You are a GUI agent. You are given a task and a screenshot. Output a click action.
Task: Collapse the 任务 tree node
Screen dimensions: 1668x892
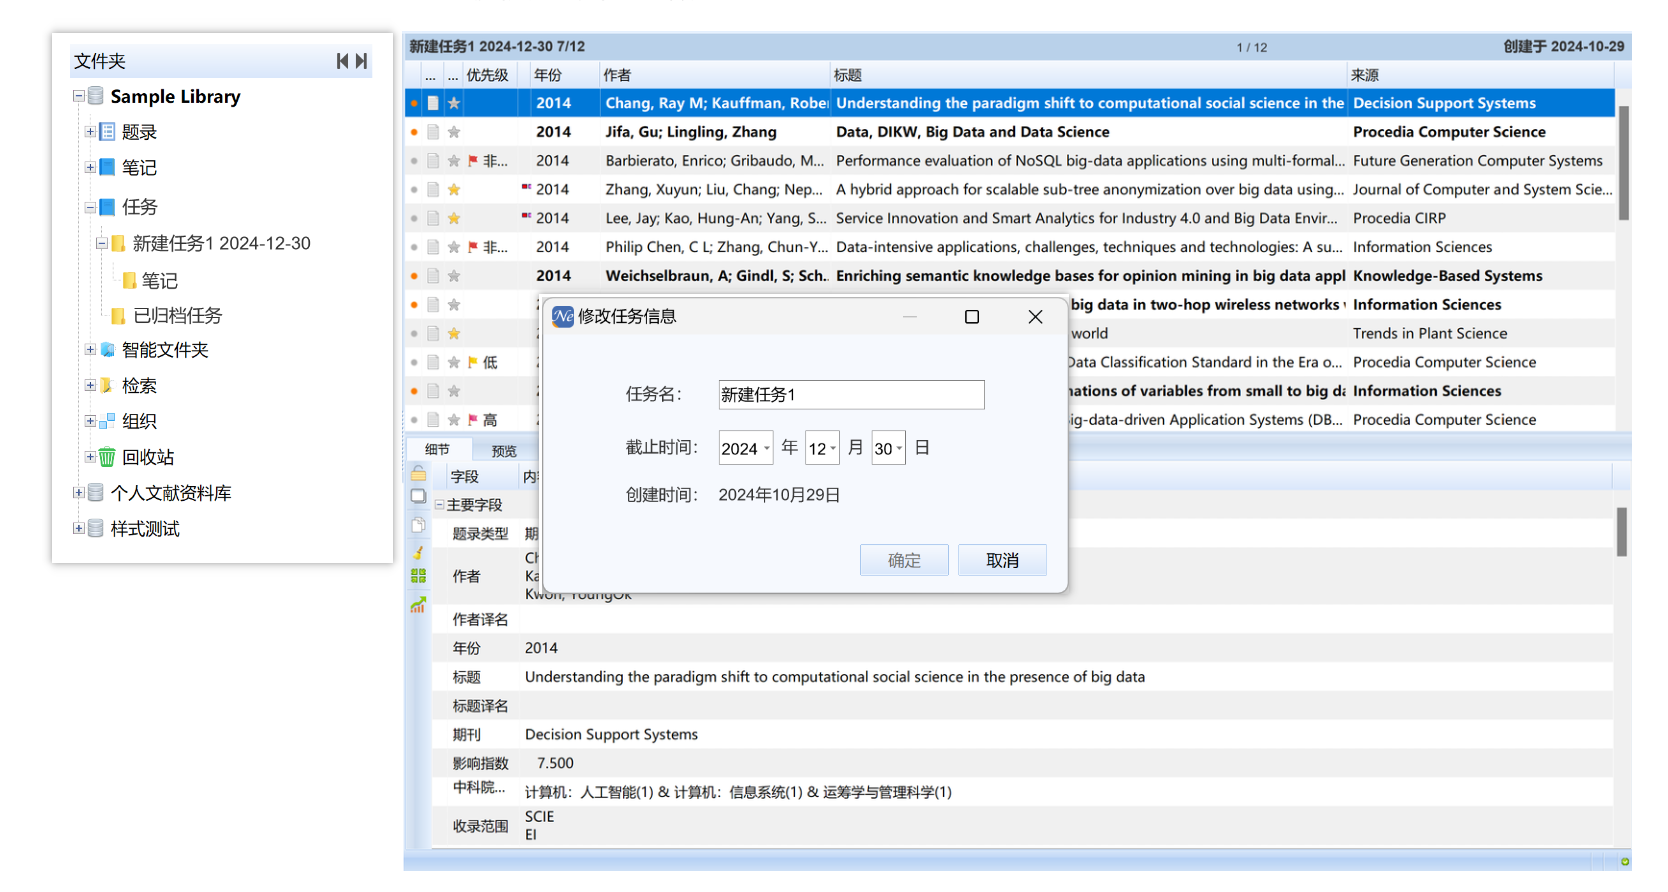pos(90,207)
